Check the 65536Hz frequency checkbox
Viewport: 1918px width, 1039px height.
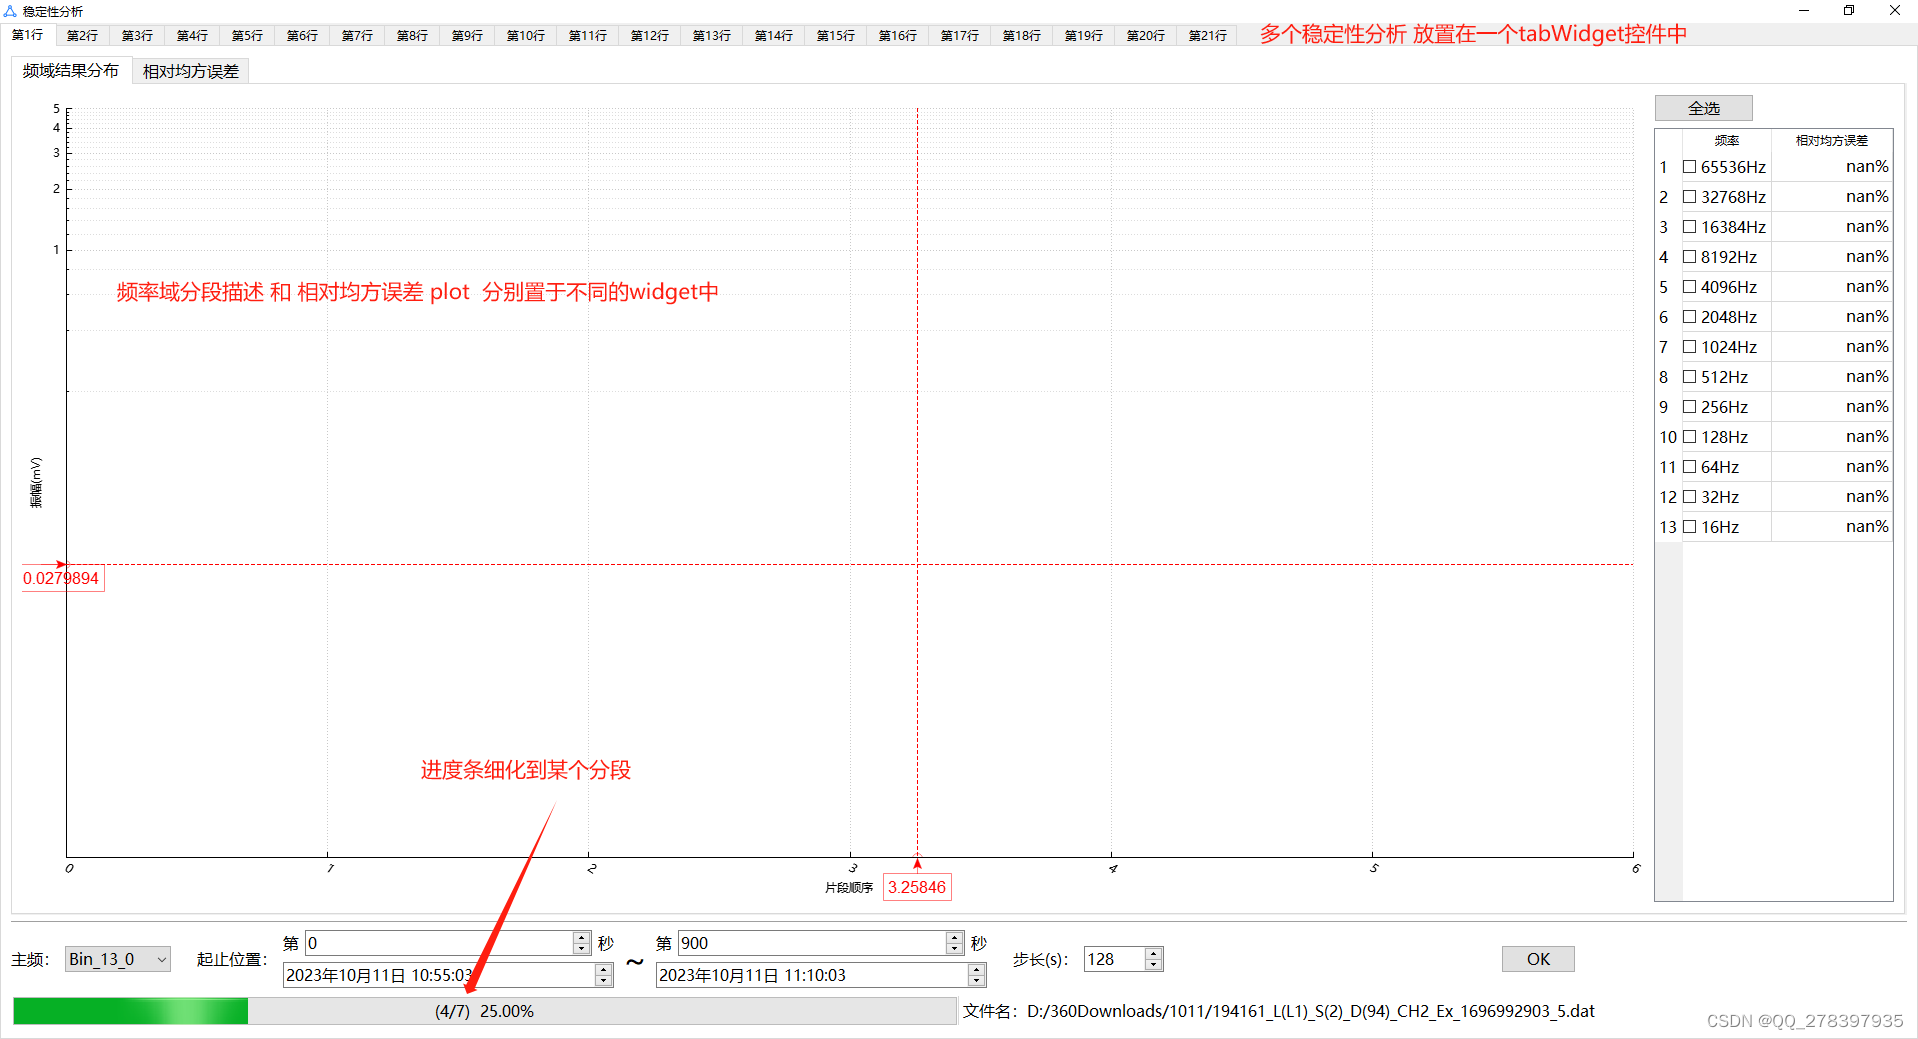pos(1690,167)
